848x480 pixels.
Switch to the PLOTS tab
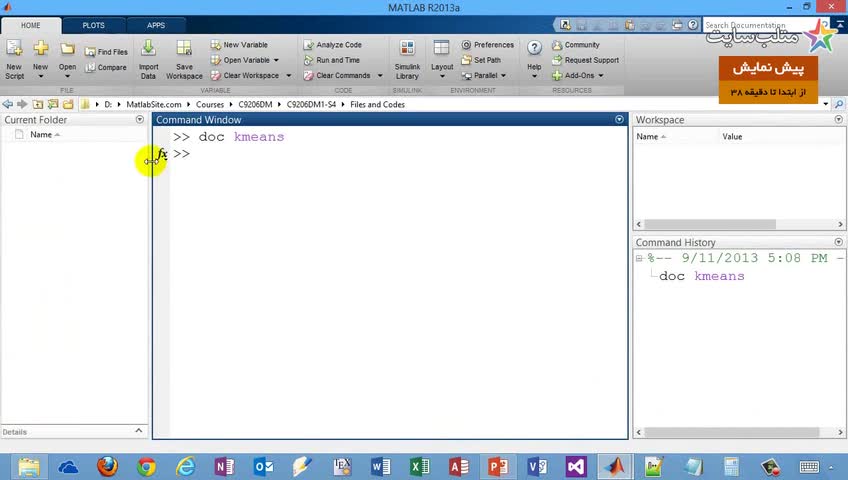click(94, 25)
